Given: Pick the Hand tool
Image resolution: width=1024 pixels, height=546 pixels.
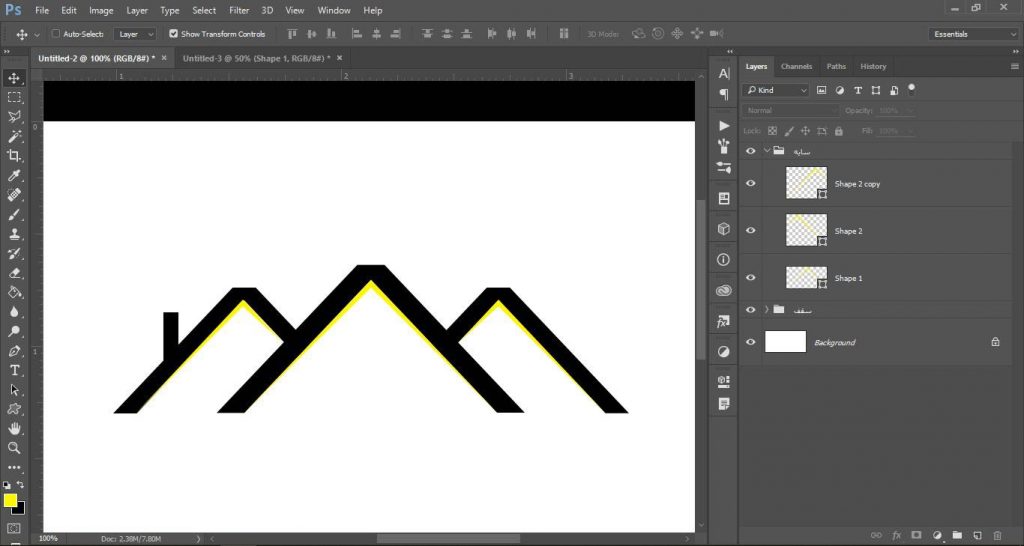Looking at the screenshot, I should (14, 429).
